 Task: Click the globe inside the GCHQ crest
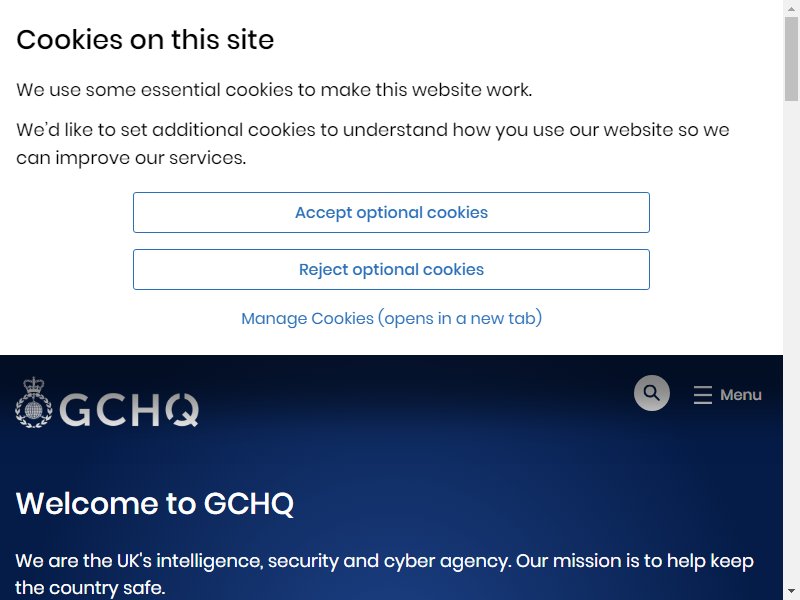[x=34, y=410]
